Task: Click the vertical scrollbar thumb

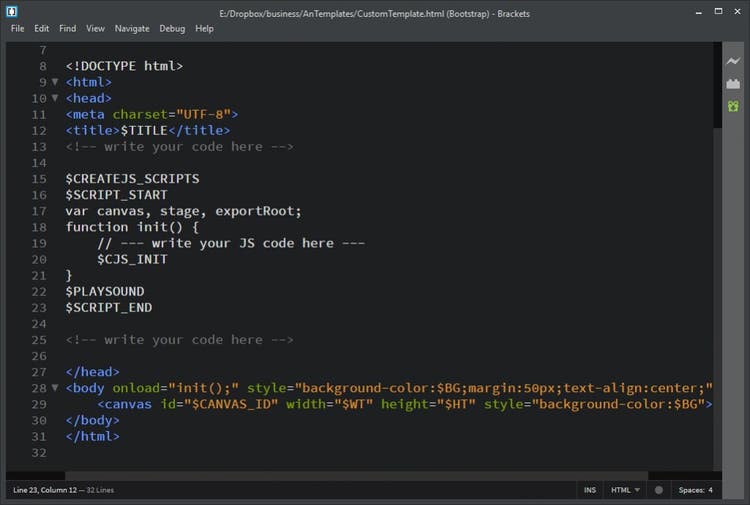Action: (717, 85)
